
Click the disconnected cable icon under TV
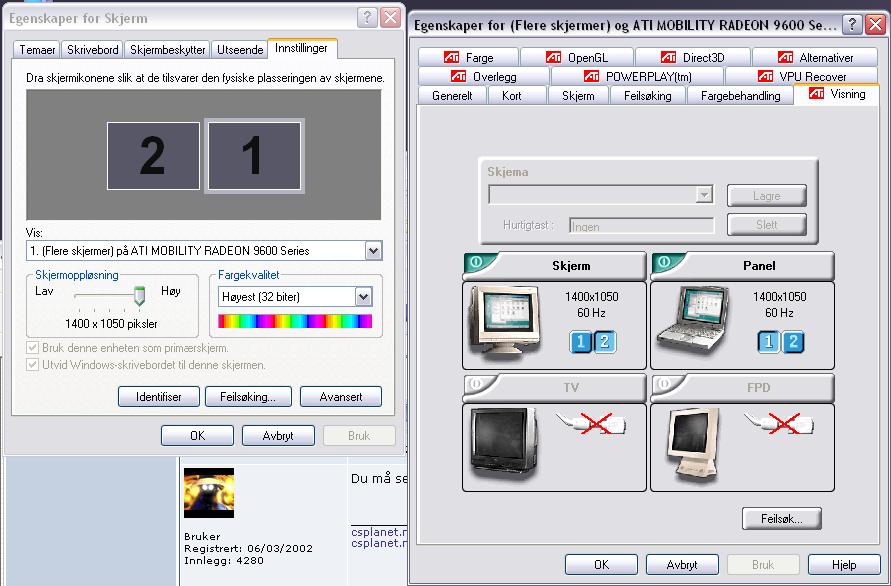591,423
